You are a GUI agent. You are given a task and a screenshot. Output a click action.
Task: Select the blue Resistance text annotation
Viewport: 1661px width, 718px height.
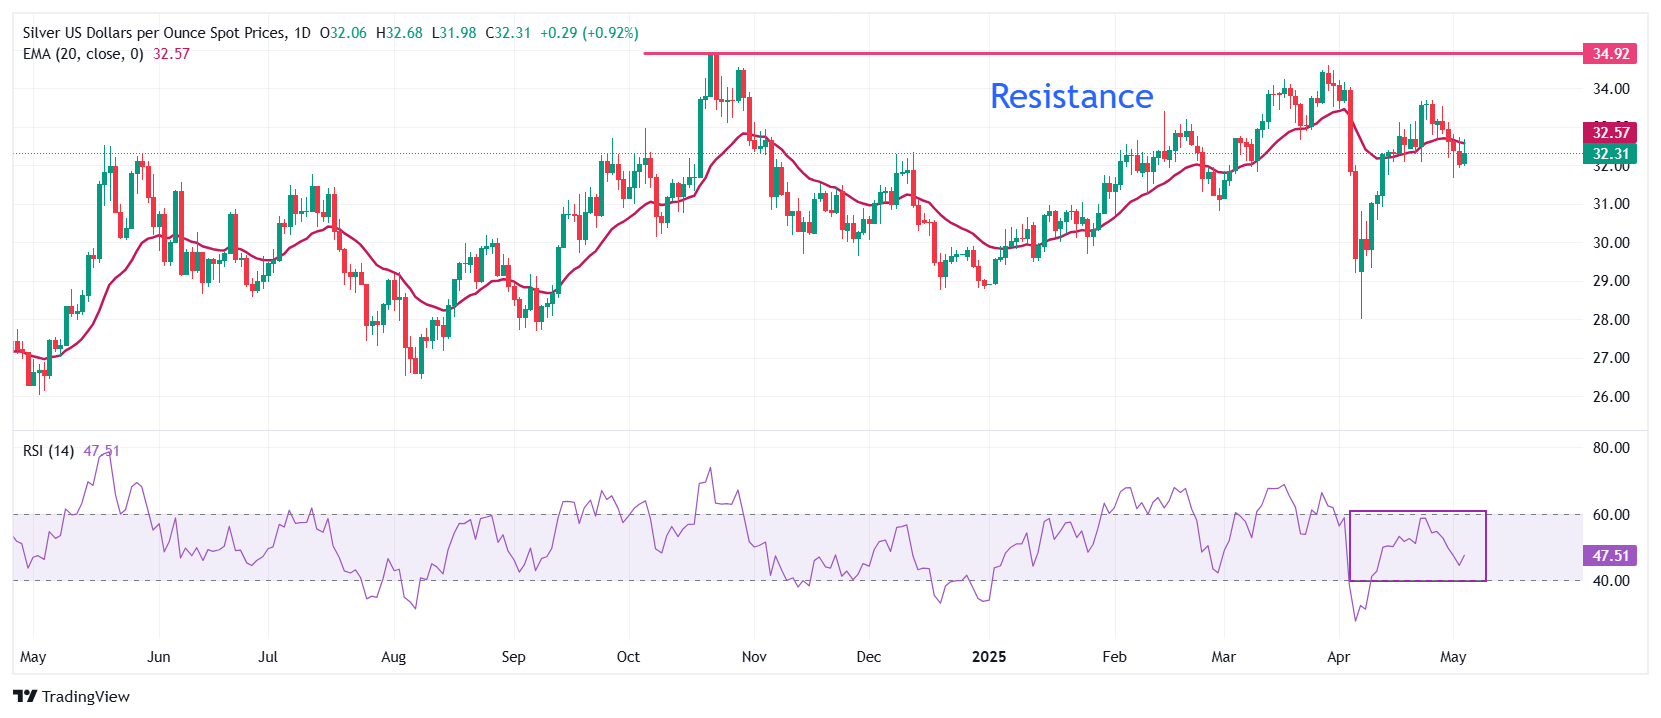[x=1071, y=96]
